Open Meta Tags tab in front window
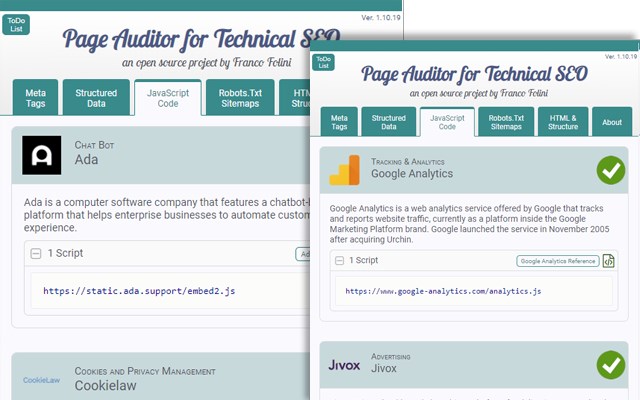 coord(339,122)
